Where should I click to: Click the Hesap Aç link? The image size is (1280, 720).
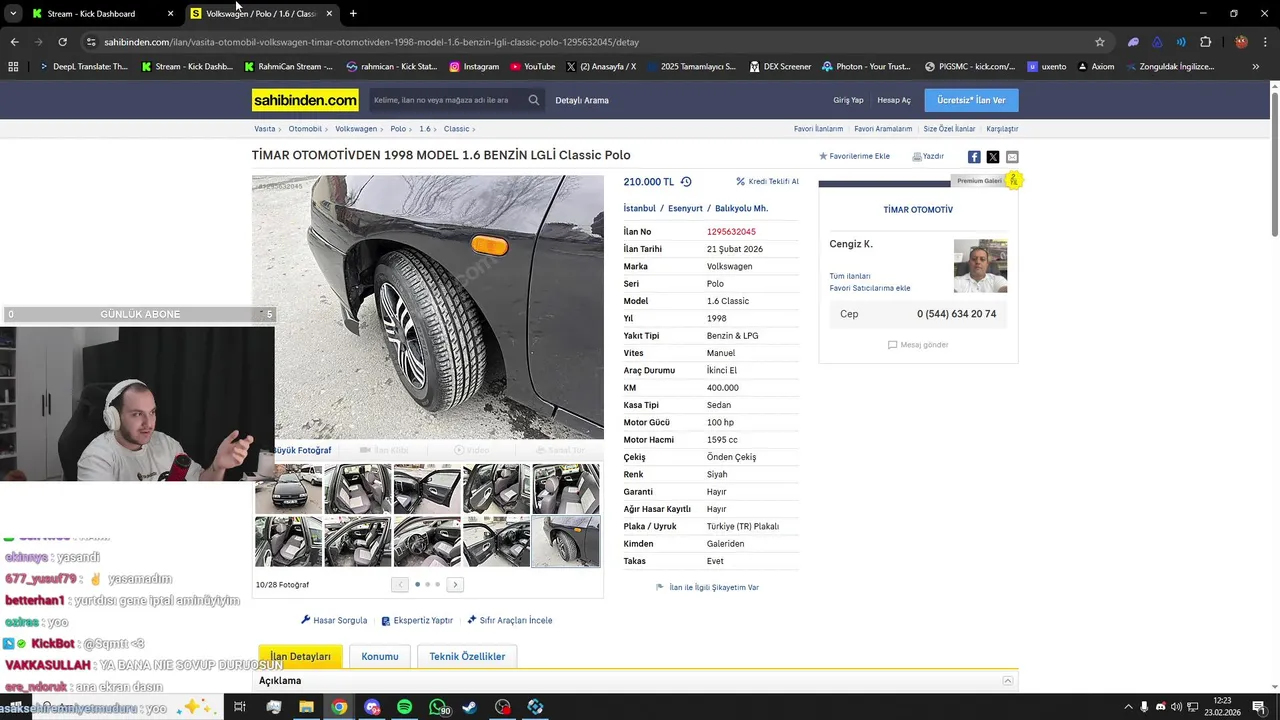pos(894,100)
